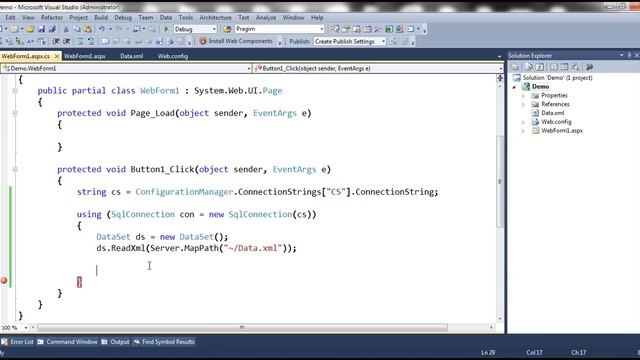Click the Demo project icon
Screen dimensions: 640x360
tap(526, 87)
